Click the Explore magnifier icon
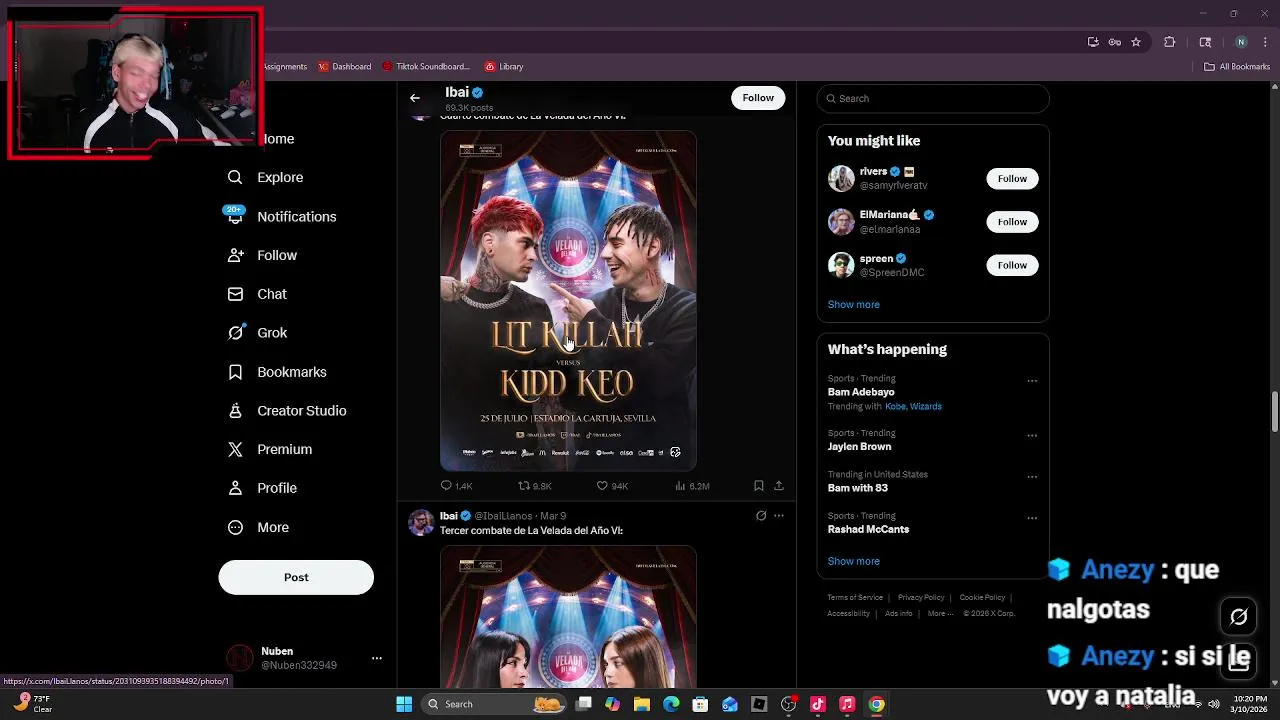 [x=235, y=177]
